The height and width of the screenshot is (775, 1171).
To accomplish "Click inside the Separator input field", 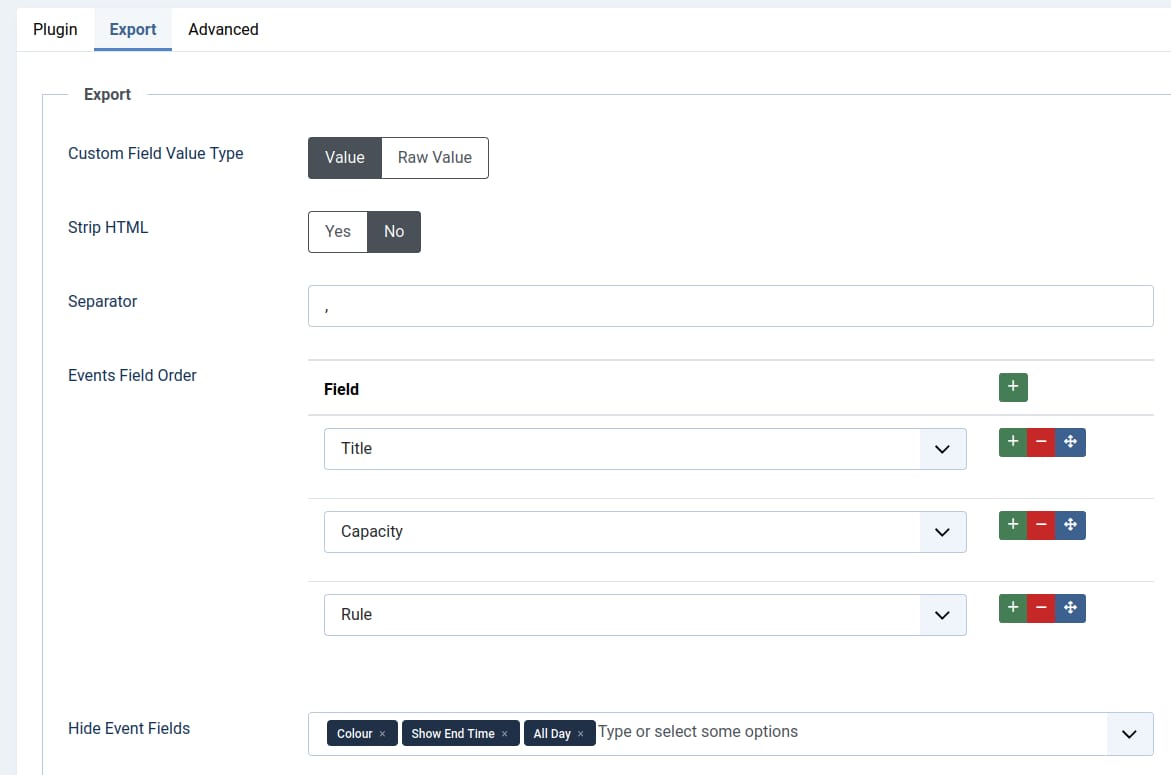I will click(730, 305).
